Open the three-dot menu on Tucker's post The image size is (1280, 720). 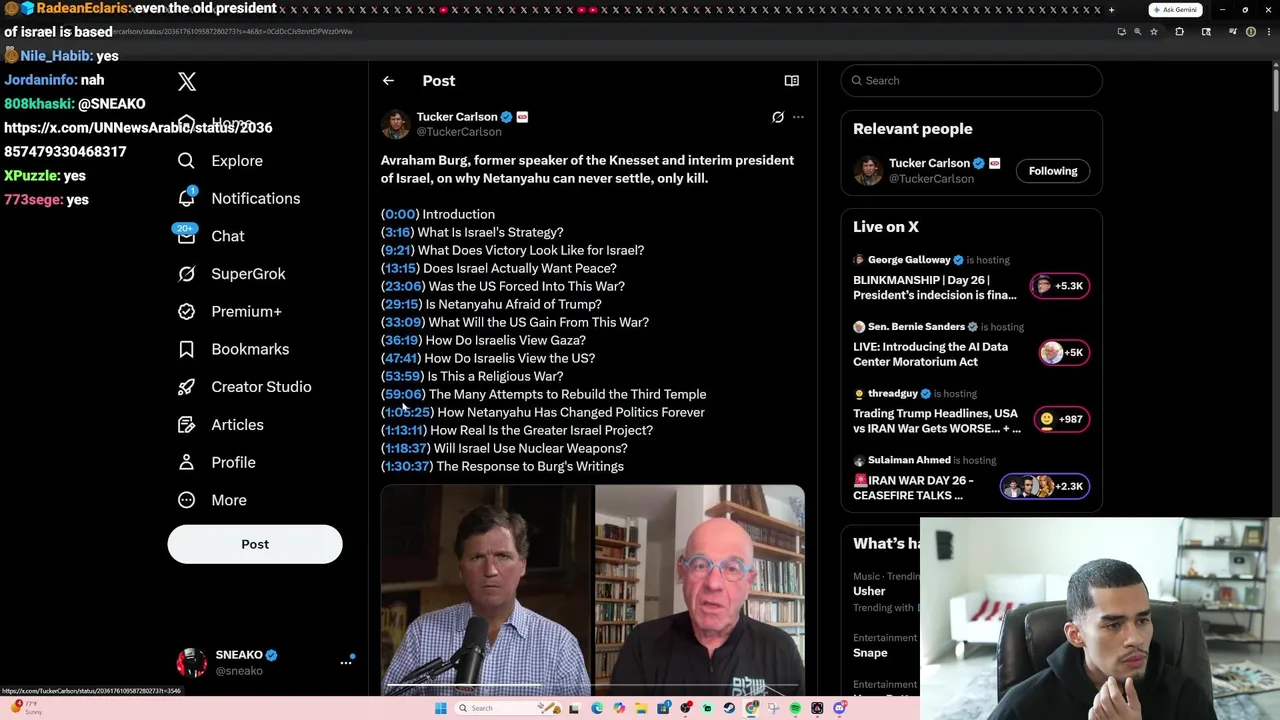pos(798,117)
